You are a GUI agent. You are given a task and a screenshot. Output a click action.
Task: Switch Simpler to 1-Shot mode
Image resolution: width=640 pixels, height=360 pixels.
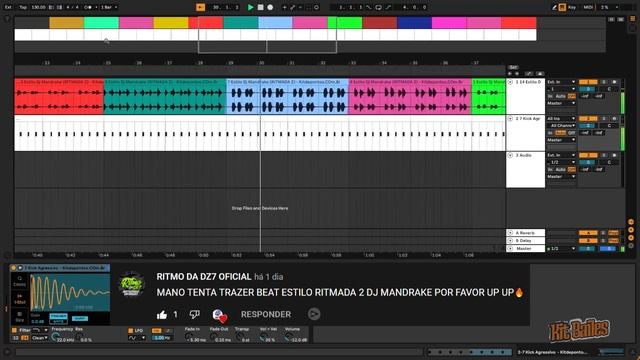tap(20, 299)
